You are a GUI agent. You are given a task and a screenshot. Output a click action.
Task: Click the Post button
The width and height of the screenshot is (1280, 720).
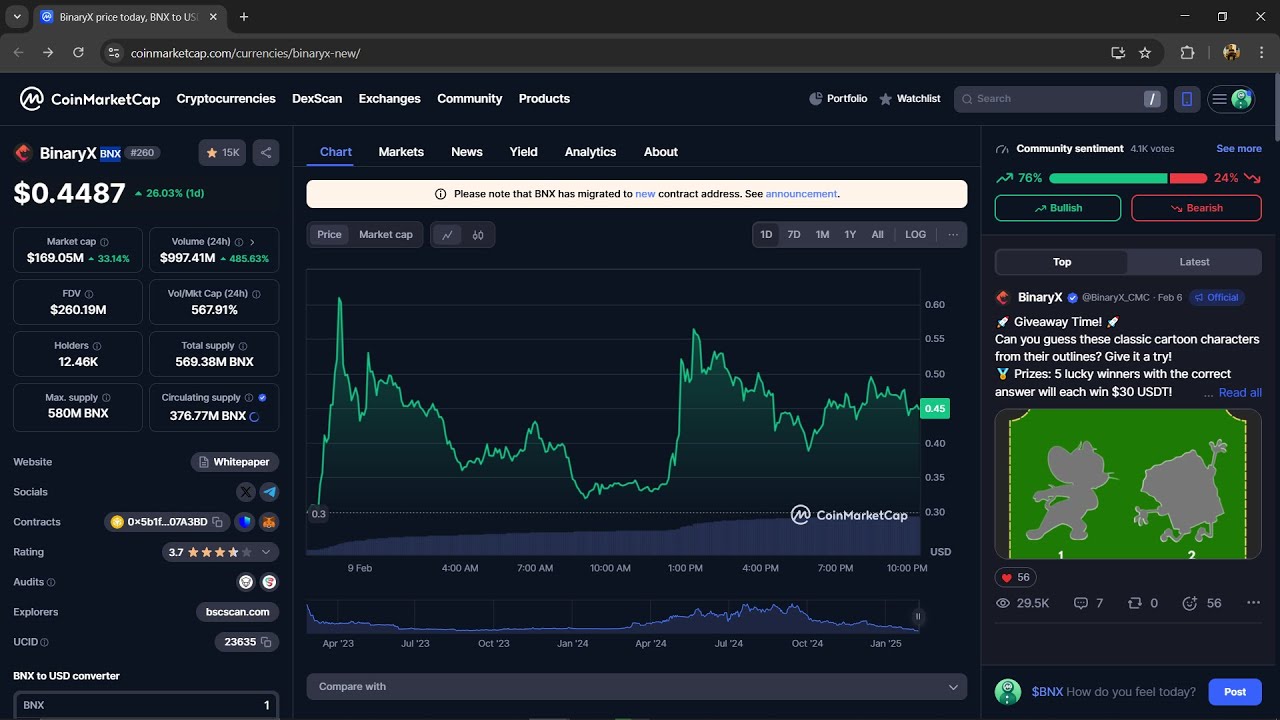(1235, 692)
